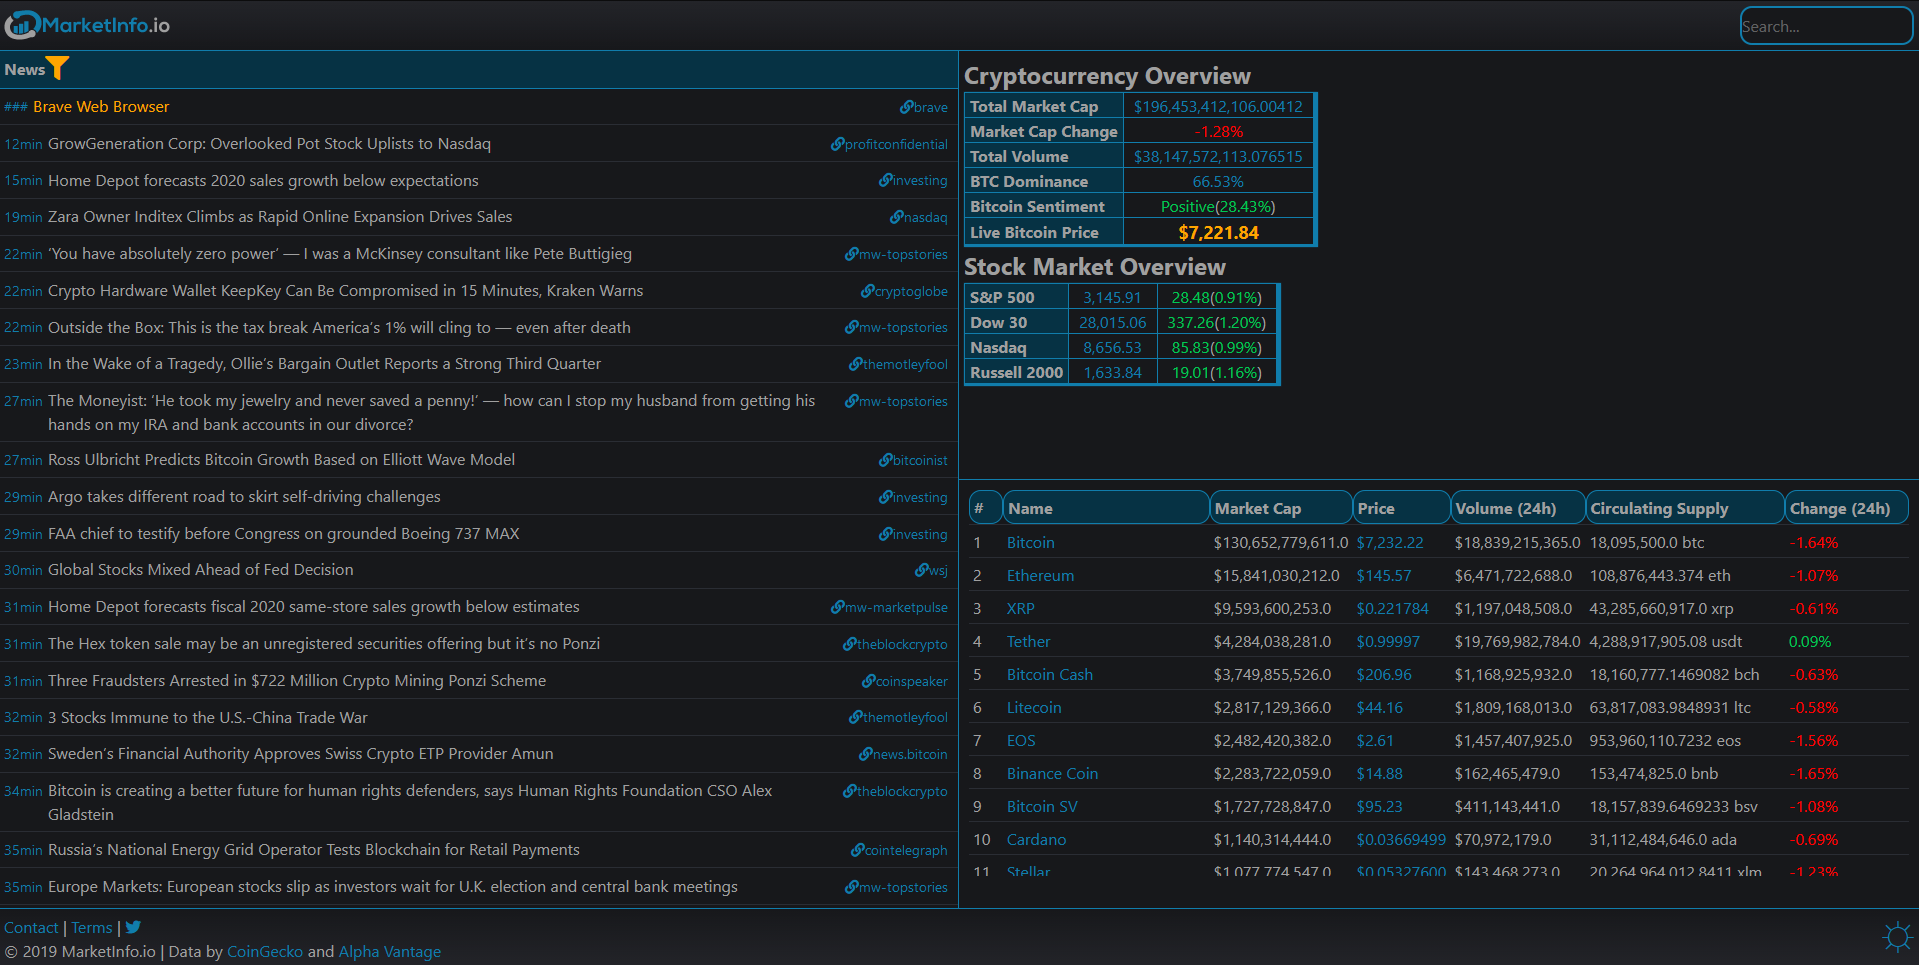The width and height of the screenshot is (1919, 965).
Task: Click the profitconfidential source link icon
Action: pos(837,144)
